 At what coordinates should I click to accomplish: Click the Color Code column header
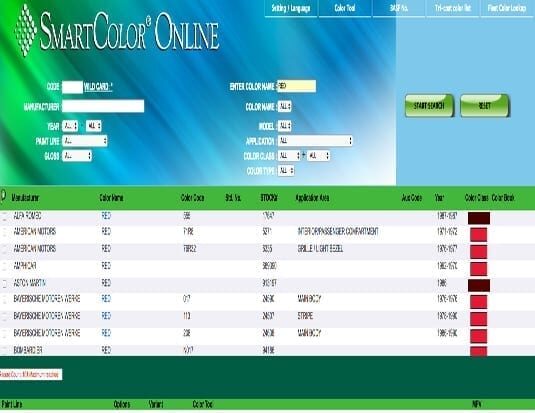[192, 198]
